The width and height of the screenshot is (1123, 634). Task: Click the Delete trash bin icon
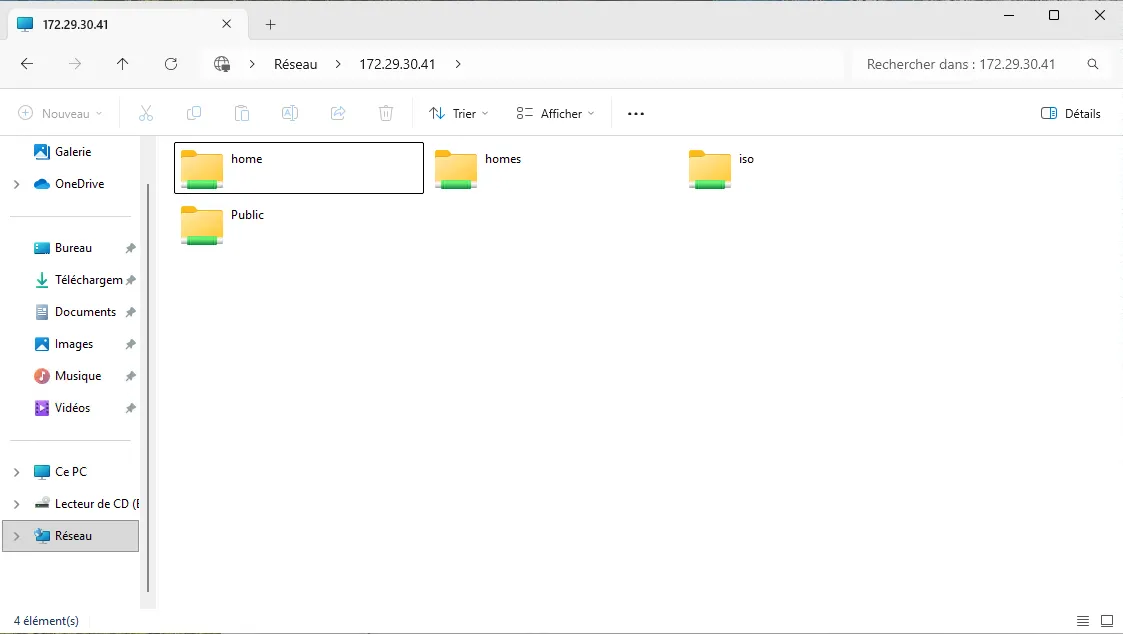386,114
